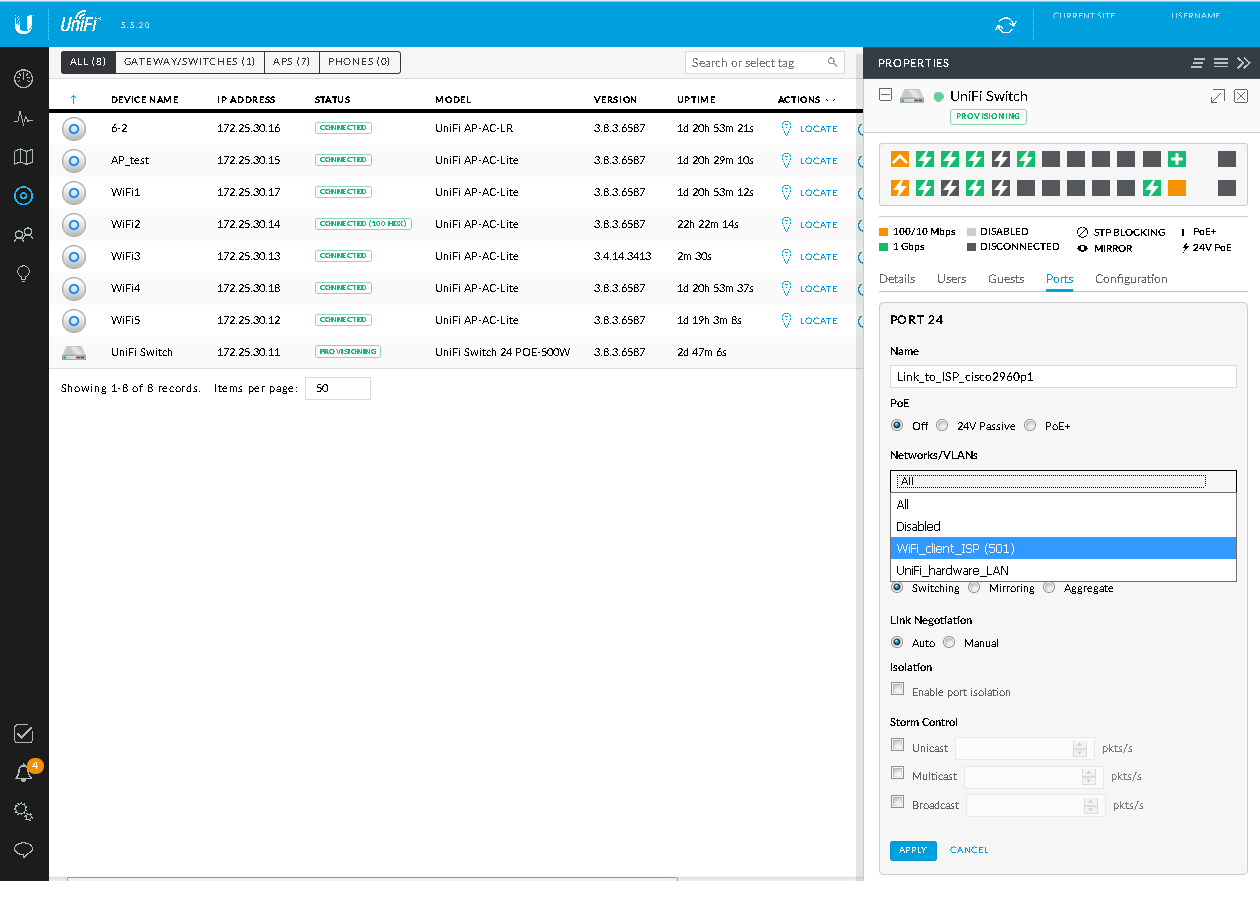Screen dimensions: 1260x914
Task: Click the refresh icon in the top bar
Action: (x=1006, y=25)
